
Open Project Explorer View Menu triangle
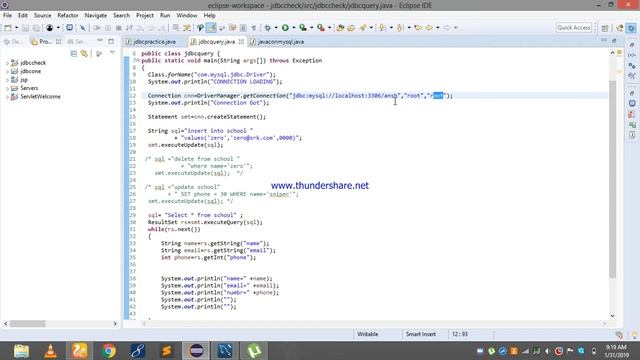(112, 53)
